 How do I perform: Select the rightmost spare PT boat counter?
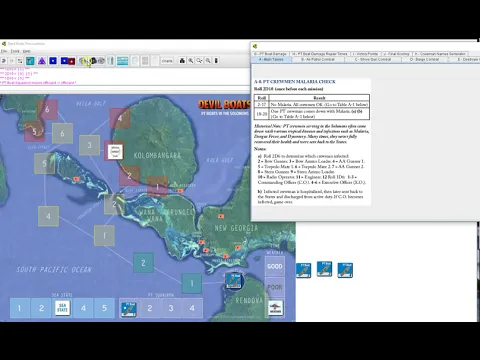pos(345,270)
